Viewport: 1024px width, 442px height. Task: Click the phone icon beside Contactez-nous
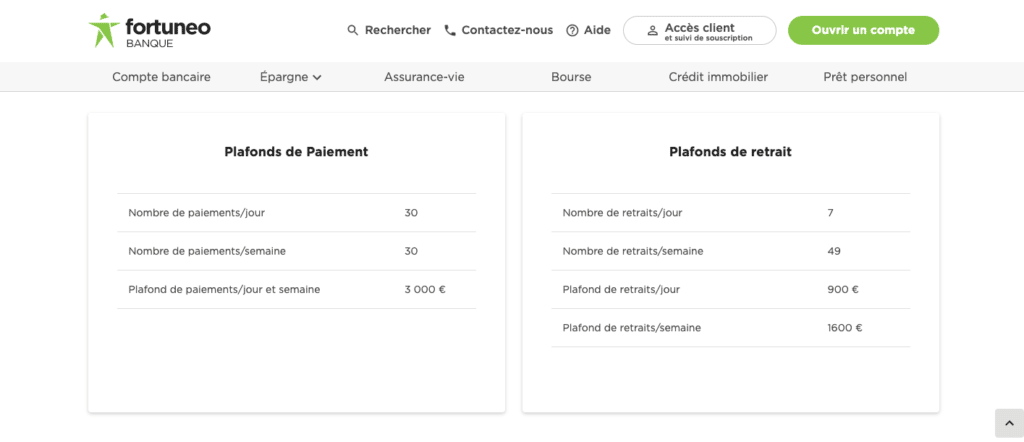point(449,30)
